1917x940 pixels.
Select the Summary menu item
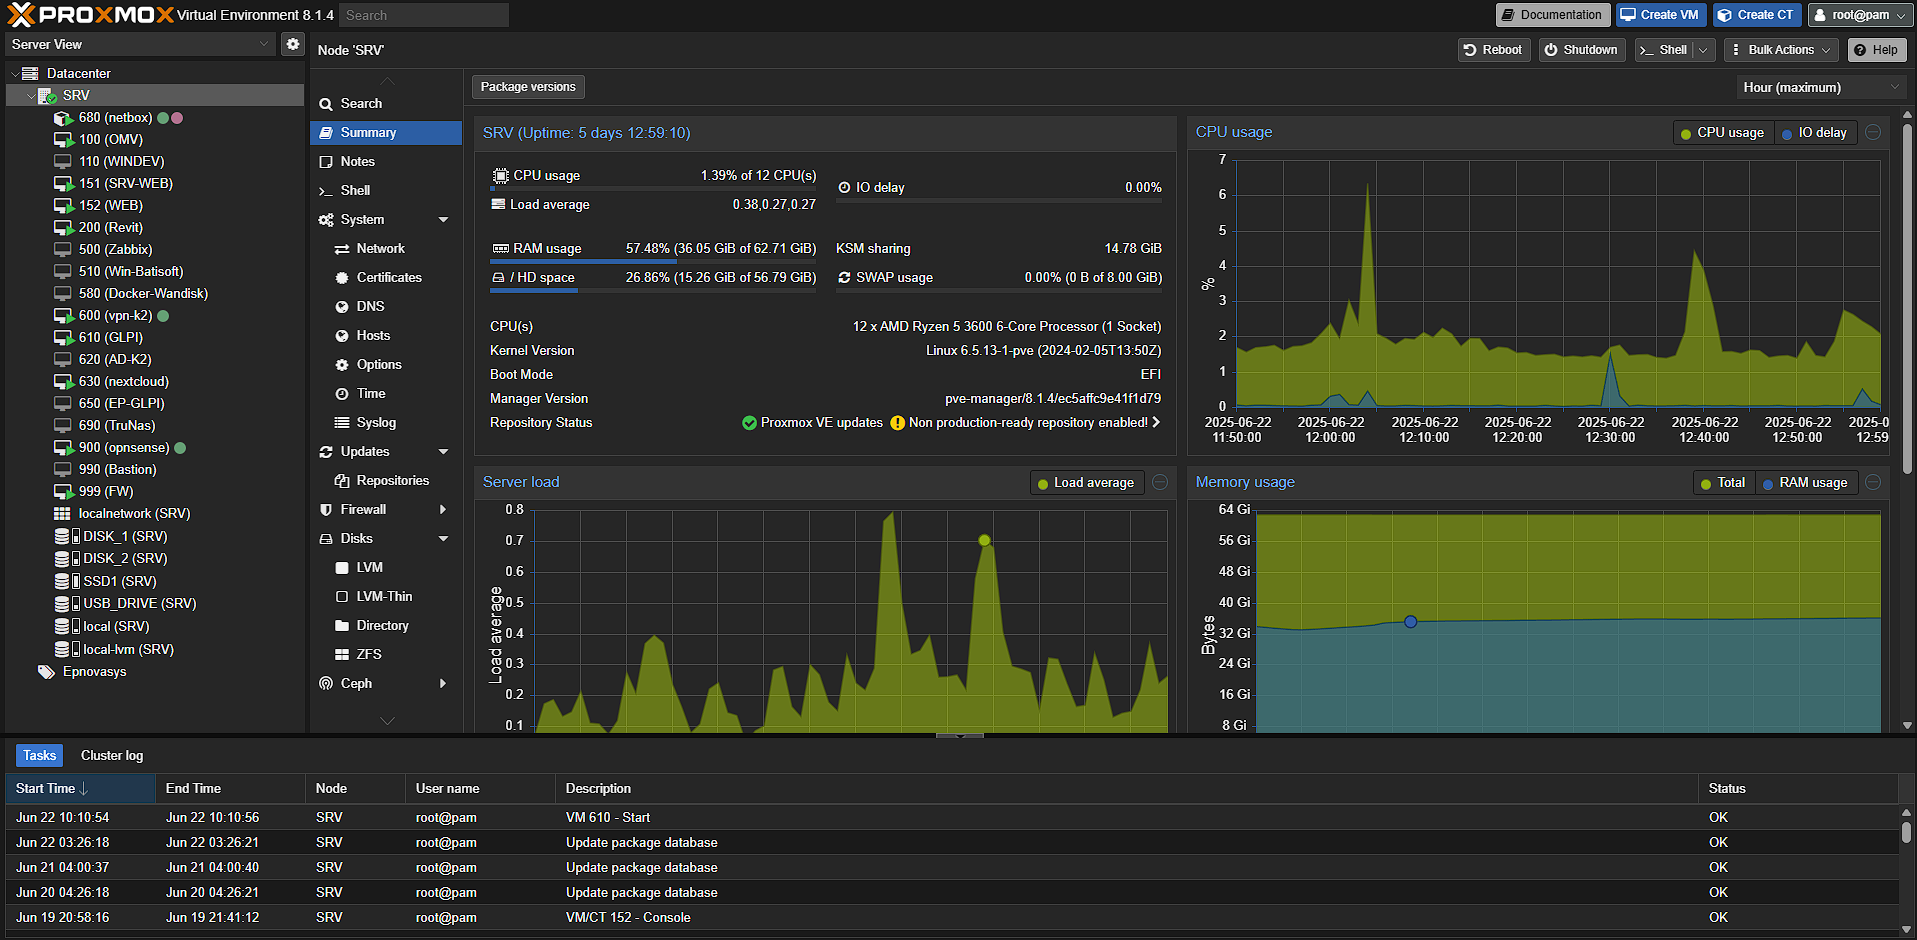coord(386,132)
